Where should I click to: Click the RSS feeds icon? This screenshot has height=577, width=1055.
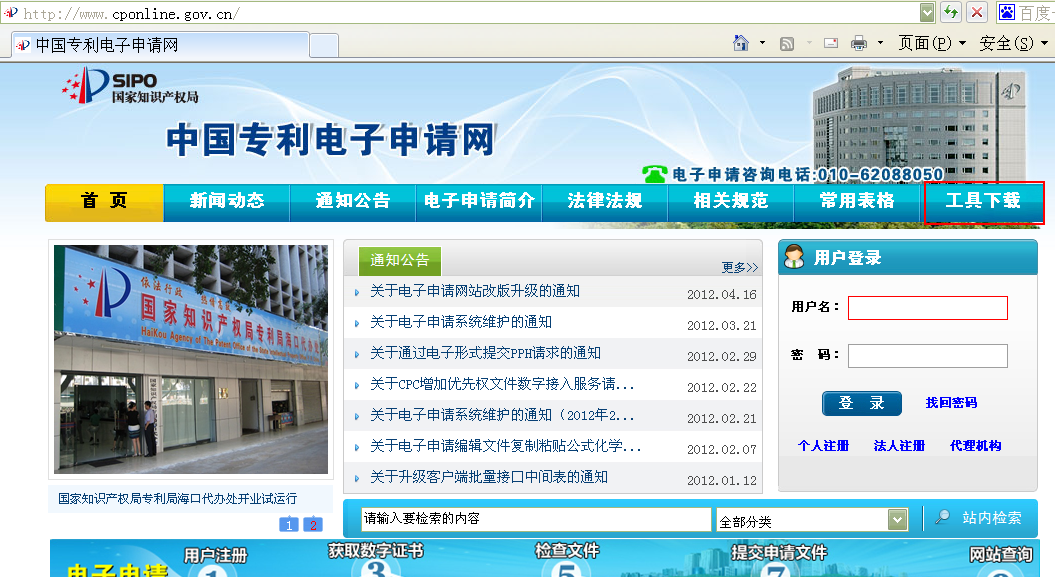point(787,43)
